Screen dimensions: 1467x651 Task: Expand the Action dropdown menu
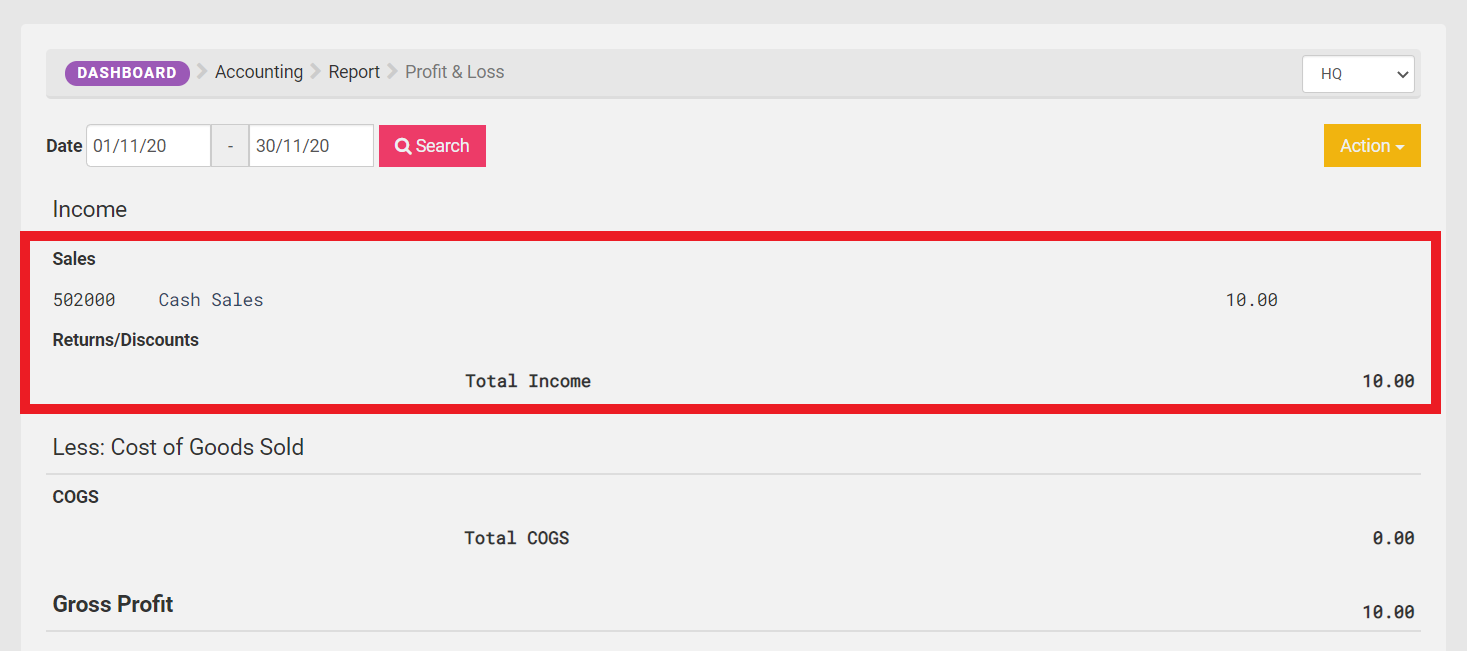pyautogui.click(x=1372, y=146)
